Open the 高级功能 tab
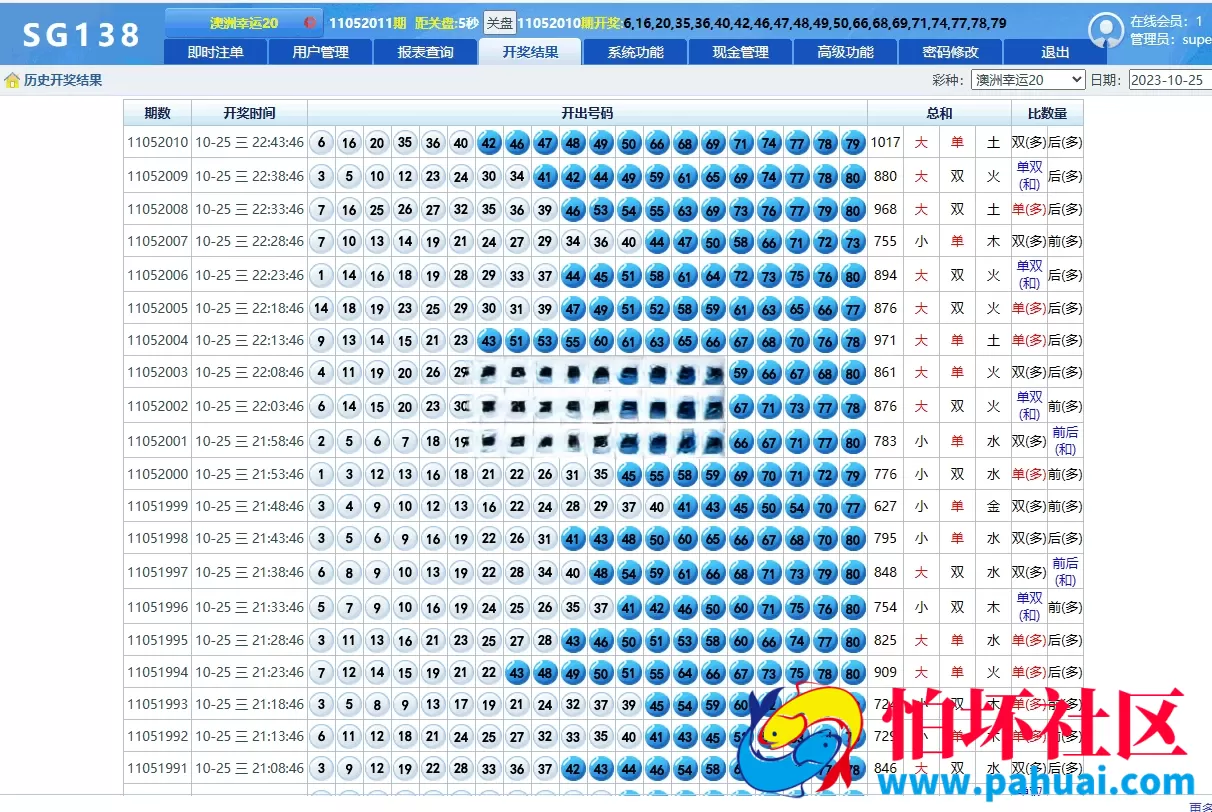The height and width of the screenshot is (812, 1212). 845,52
